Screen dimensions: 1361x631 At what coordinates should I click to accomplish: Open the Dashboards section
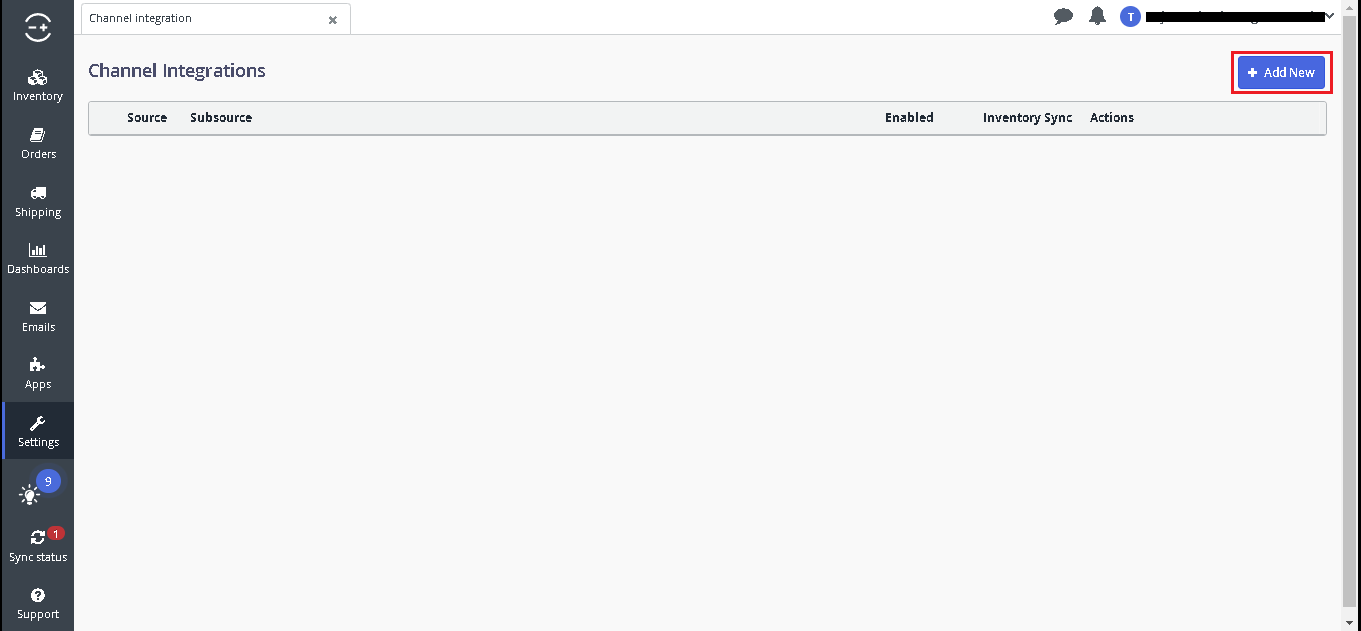pyautogui.click(x=38, y=259)
